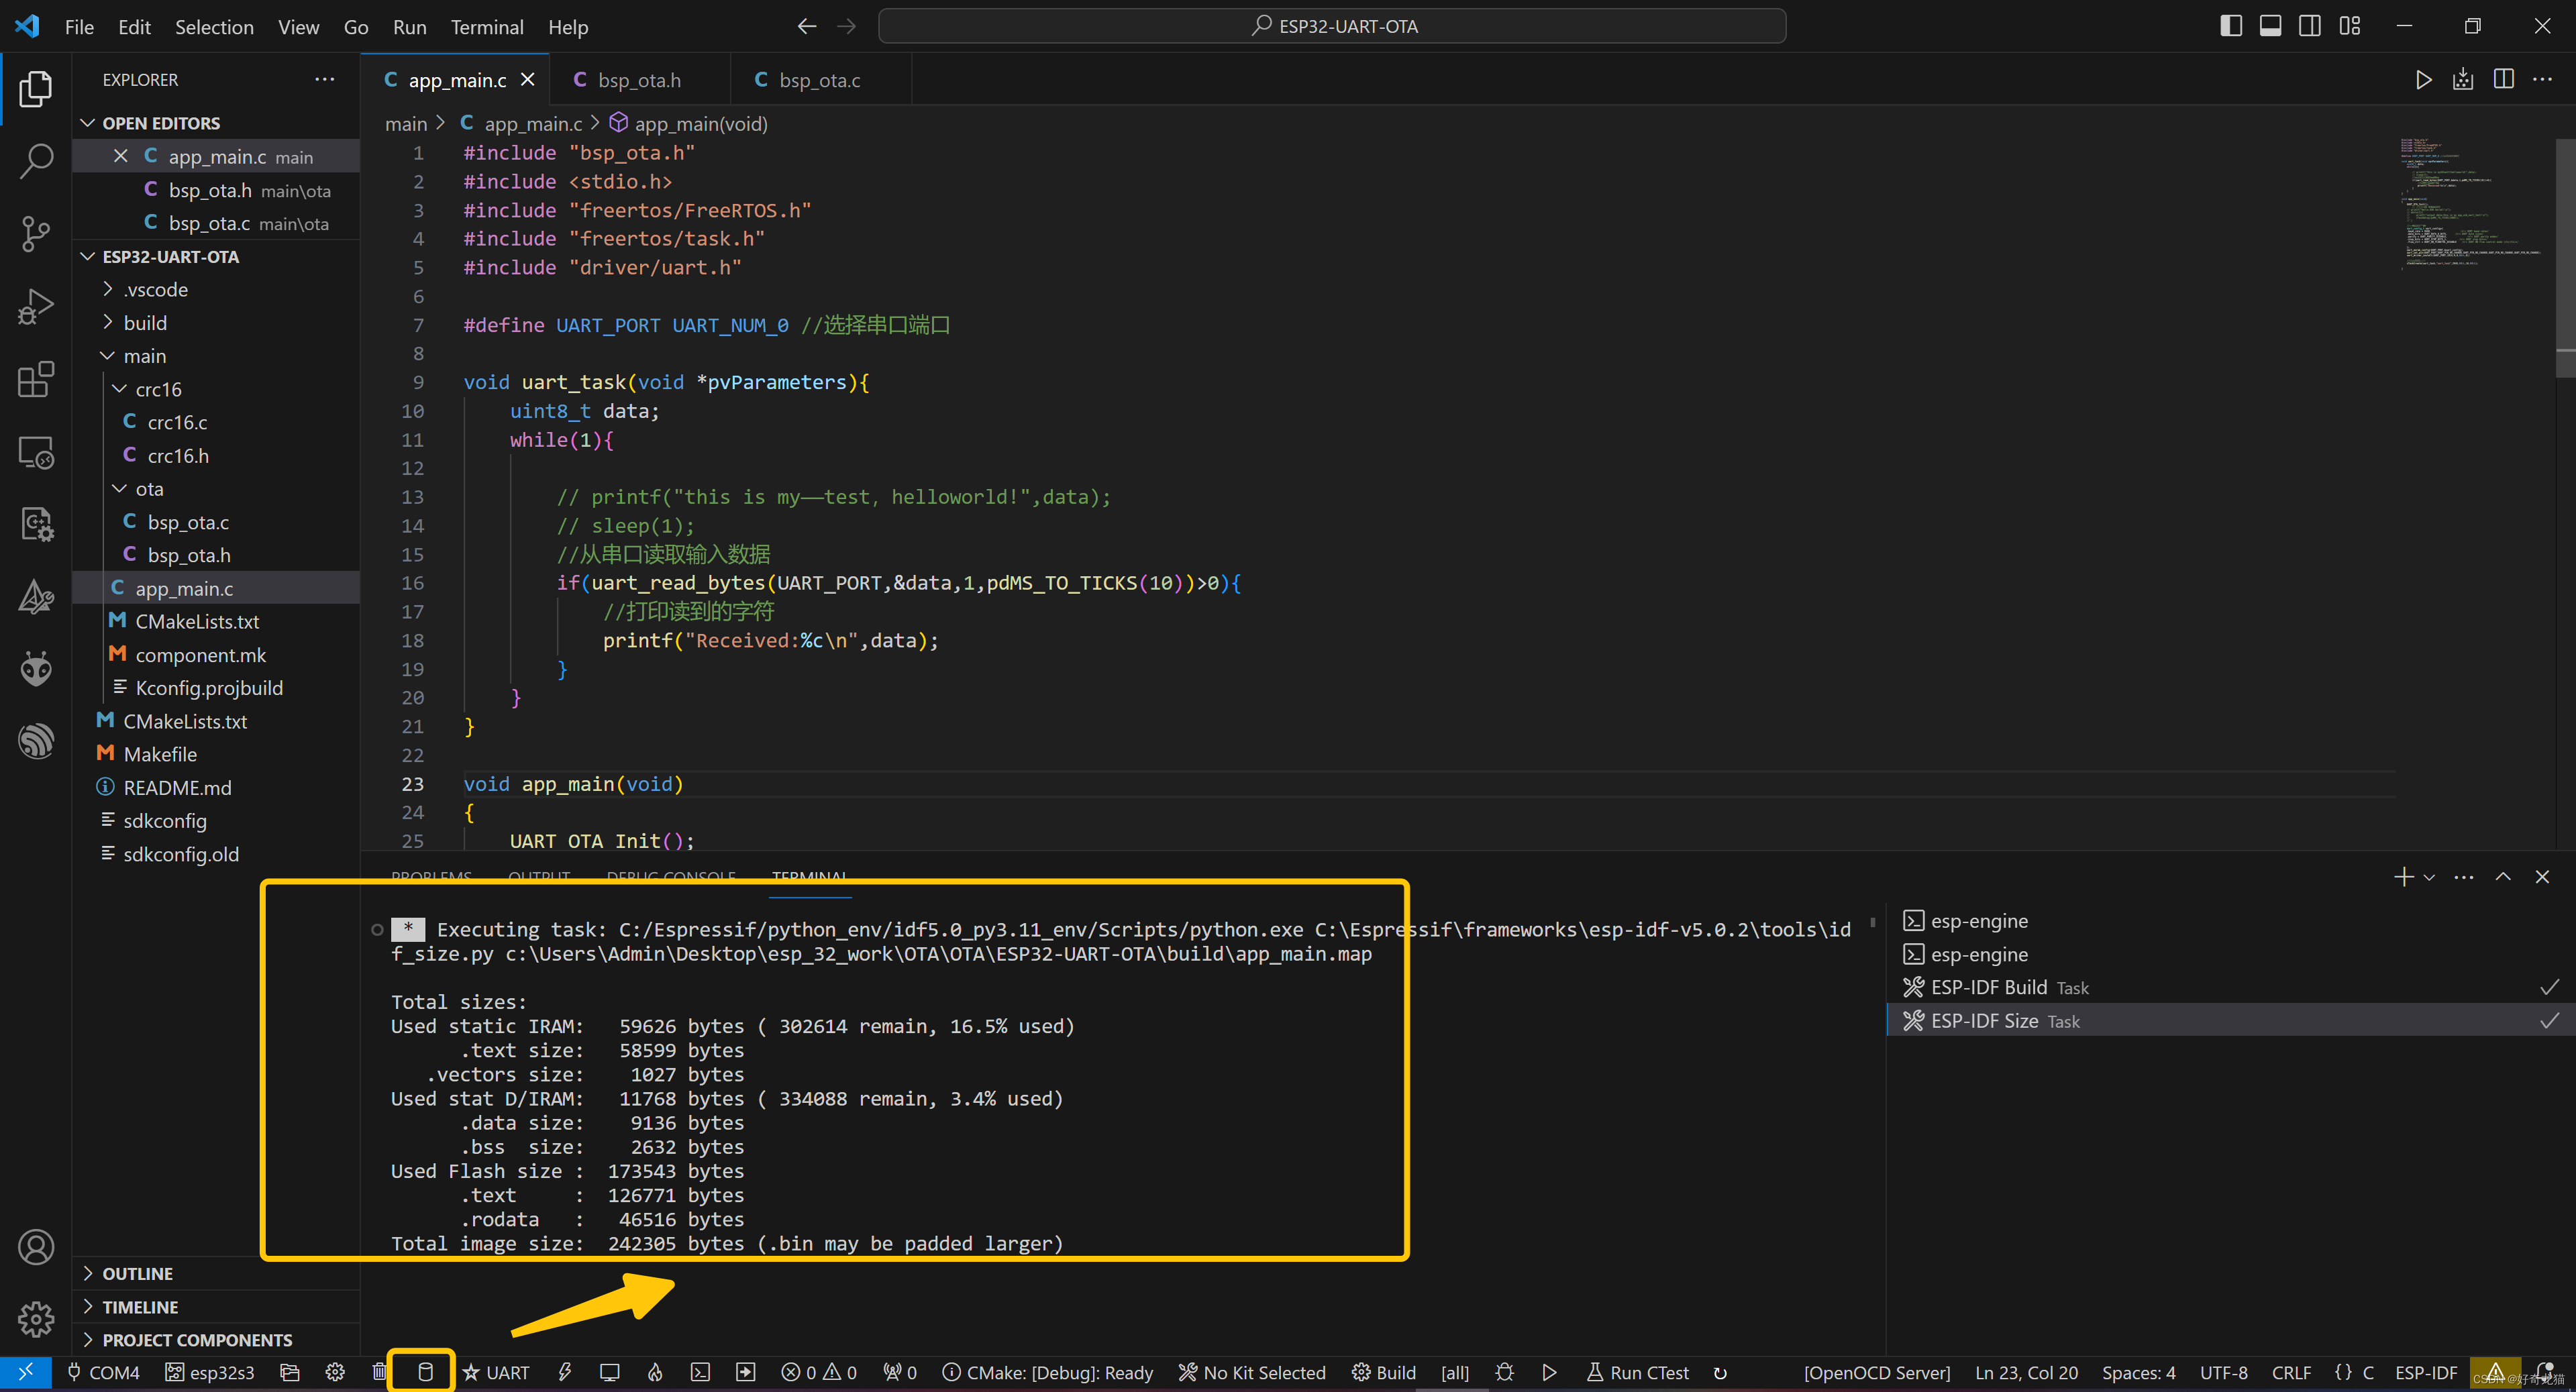Open Remote Explorer in activity bar

point(36,452)
